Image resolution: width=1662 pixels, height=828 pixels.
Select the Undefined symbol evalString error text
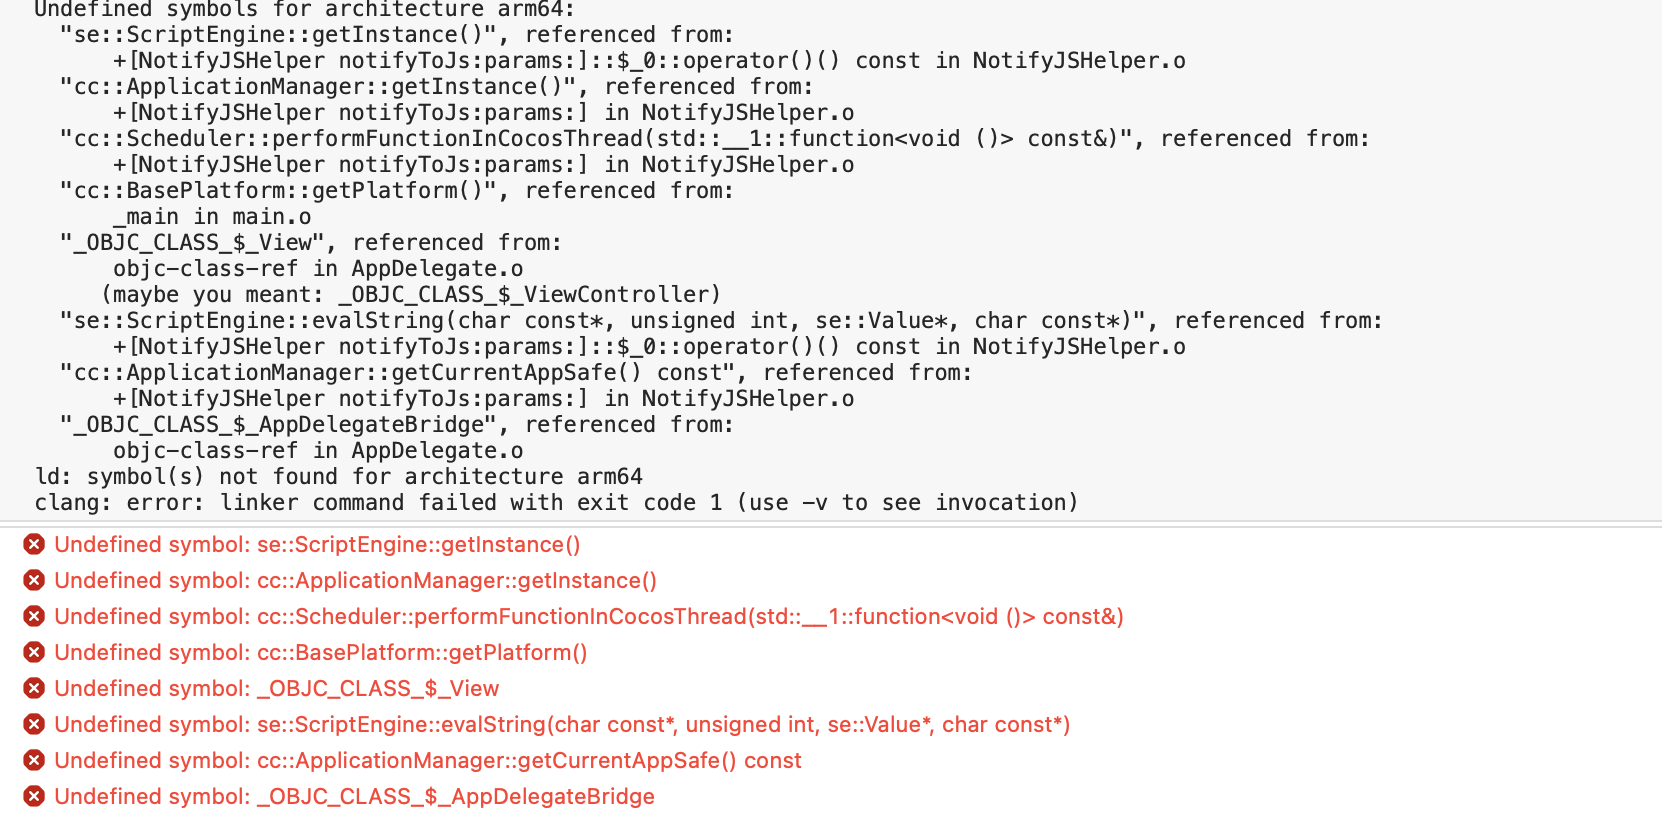pyautogui.click(x=562, y=724)
